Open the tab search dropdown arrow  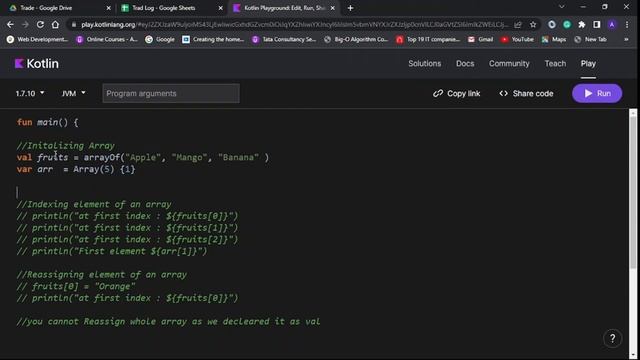pyautogui.click(x=562, y=7)
